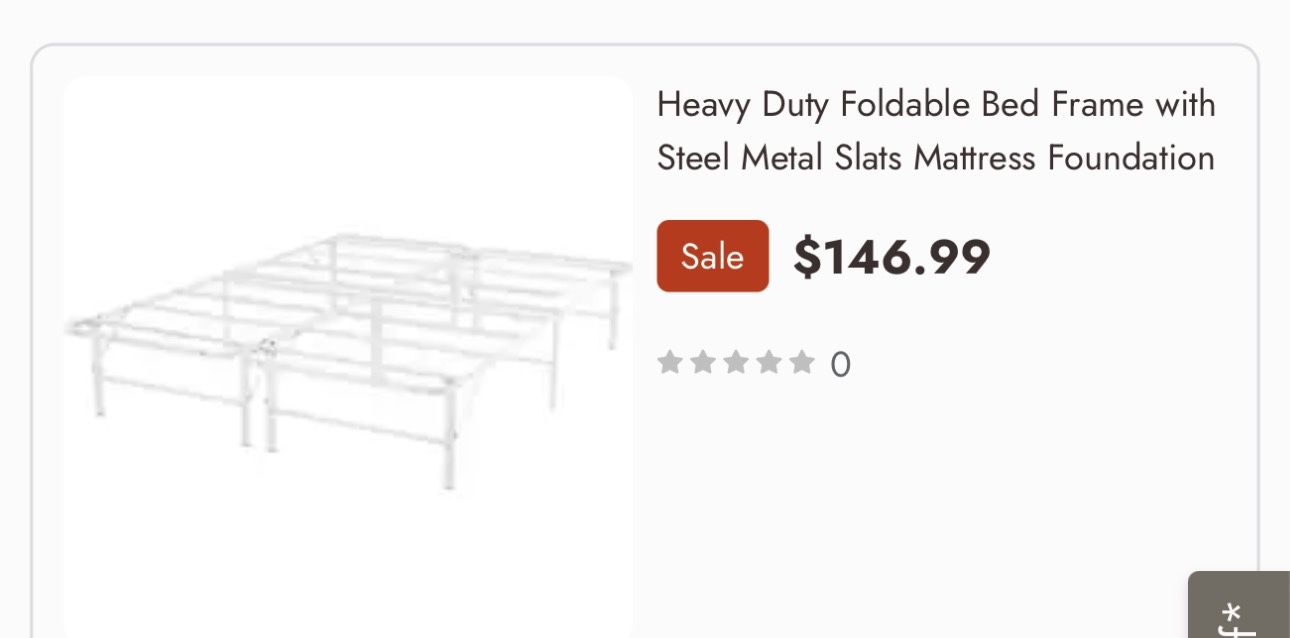This screenshot has width=1290, height=638.
Task: Click the red Sale badge
Action: (x=712, y=256)
